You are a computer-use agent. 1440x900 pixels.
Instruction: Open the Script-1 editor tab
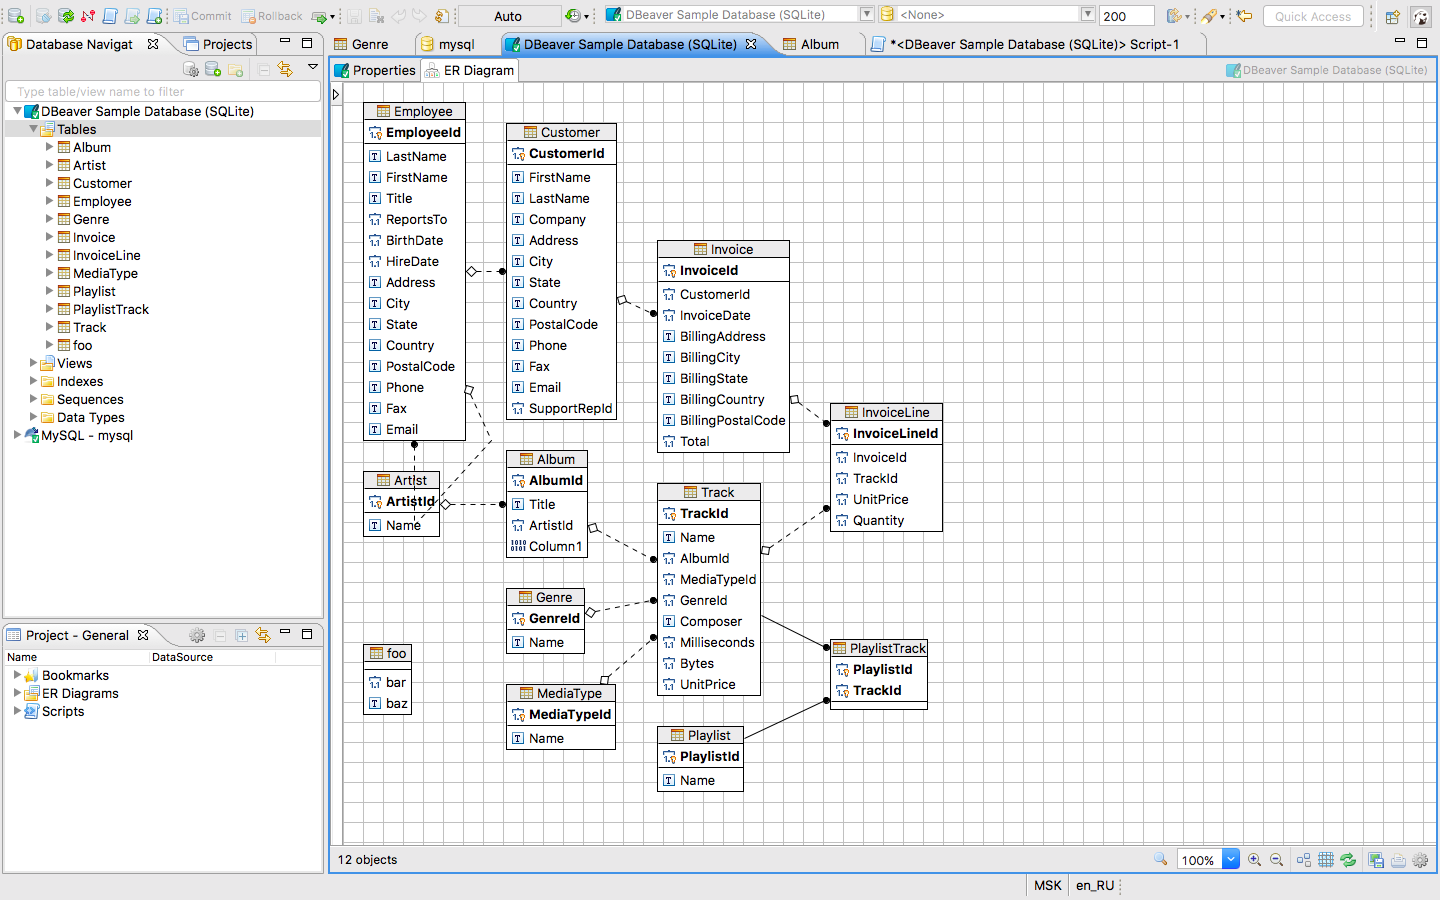click(x=1033, y=44)
